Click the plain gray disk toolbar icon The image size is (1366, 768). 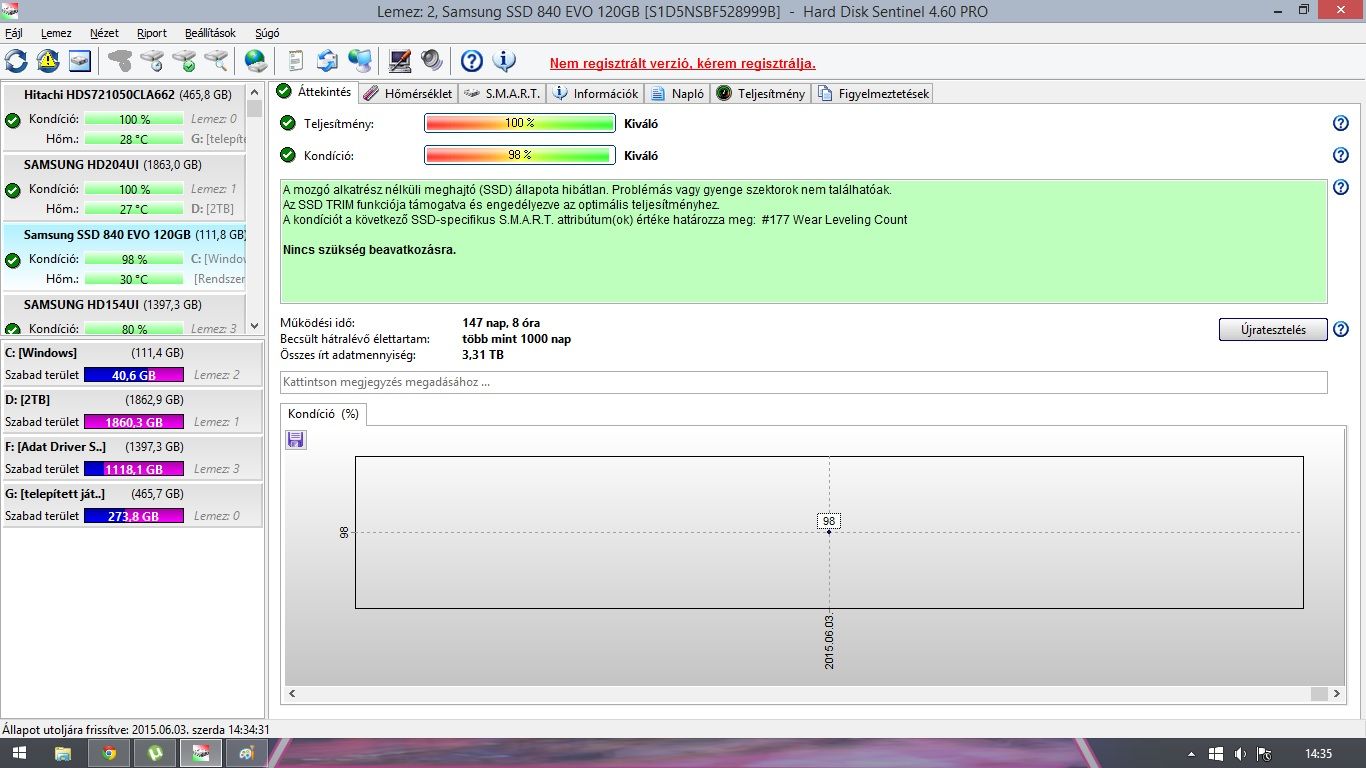(x=120, y=61)
